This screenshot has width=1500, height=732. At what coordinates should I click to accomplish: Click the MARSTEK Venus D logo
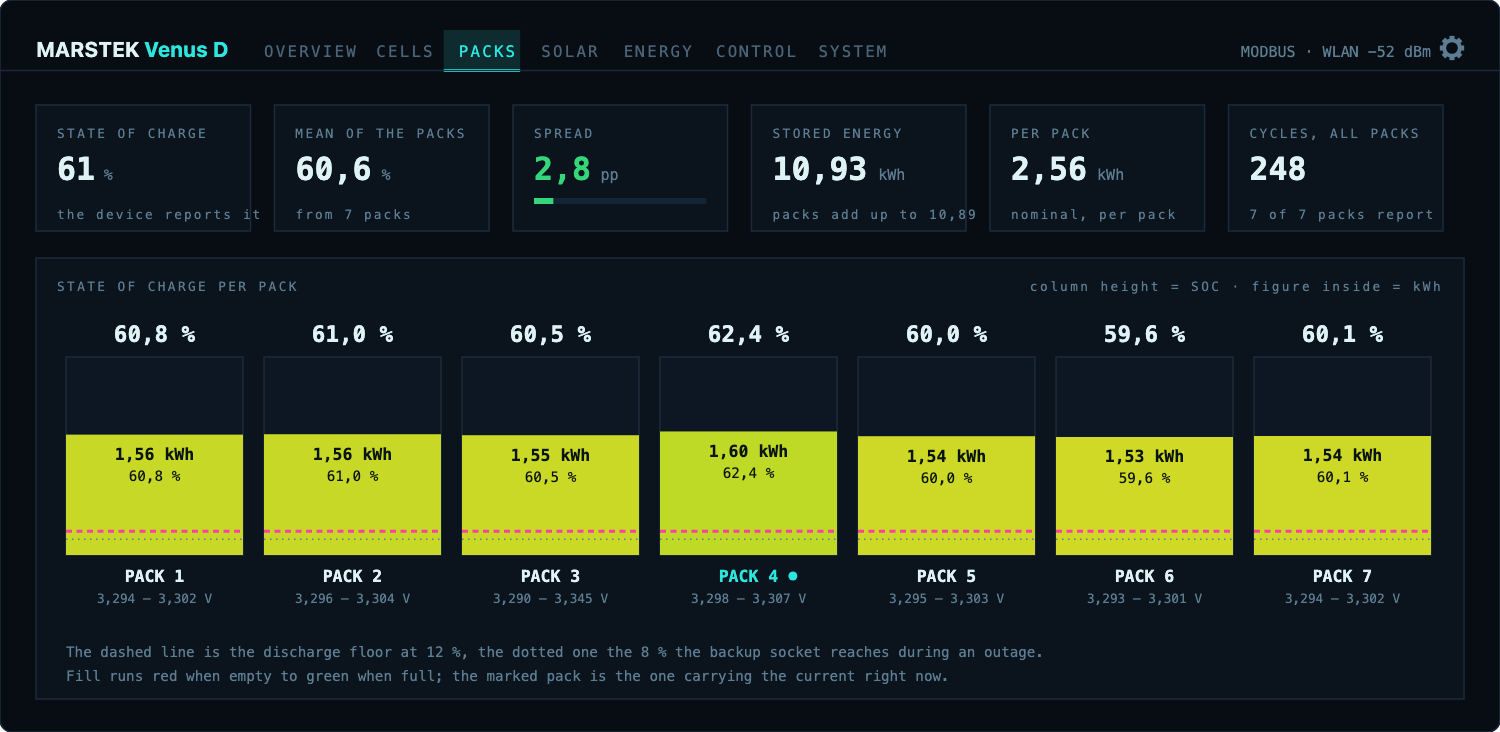(x=132, y=50)
